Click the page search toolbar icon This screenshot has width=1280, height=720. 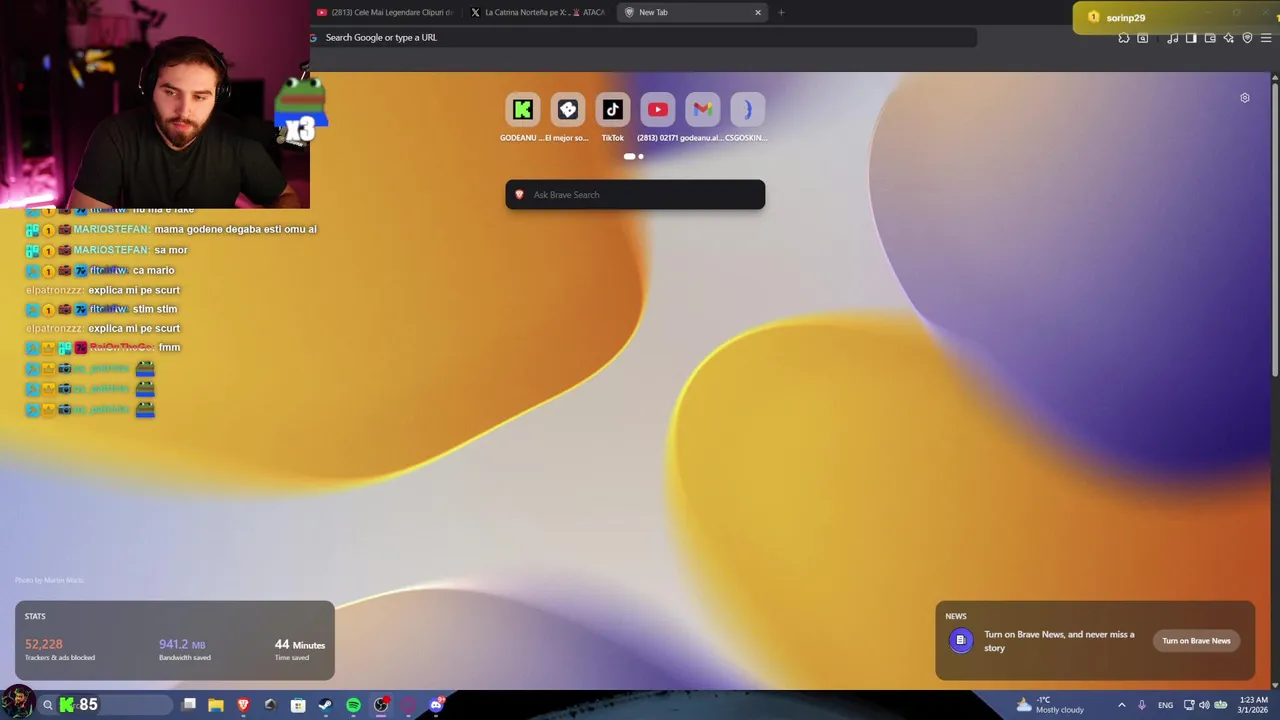click(1143, 38)
